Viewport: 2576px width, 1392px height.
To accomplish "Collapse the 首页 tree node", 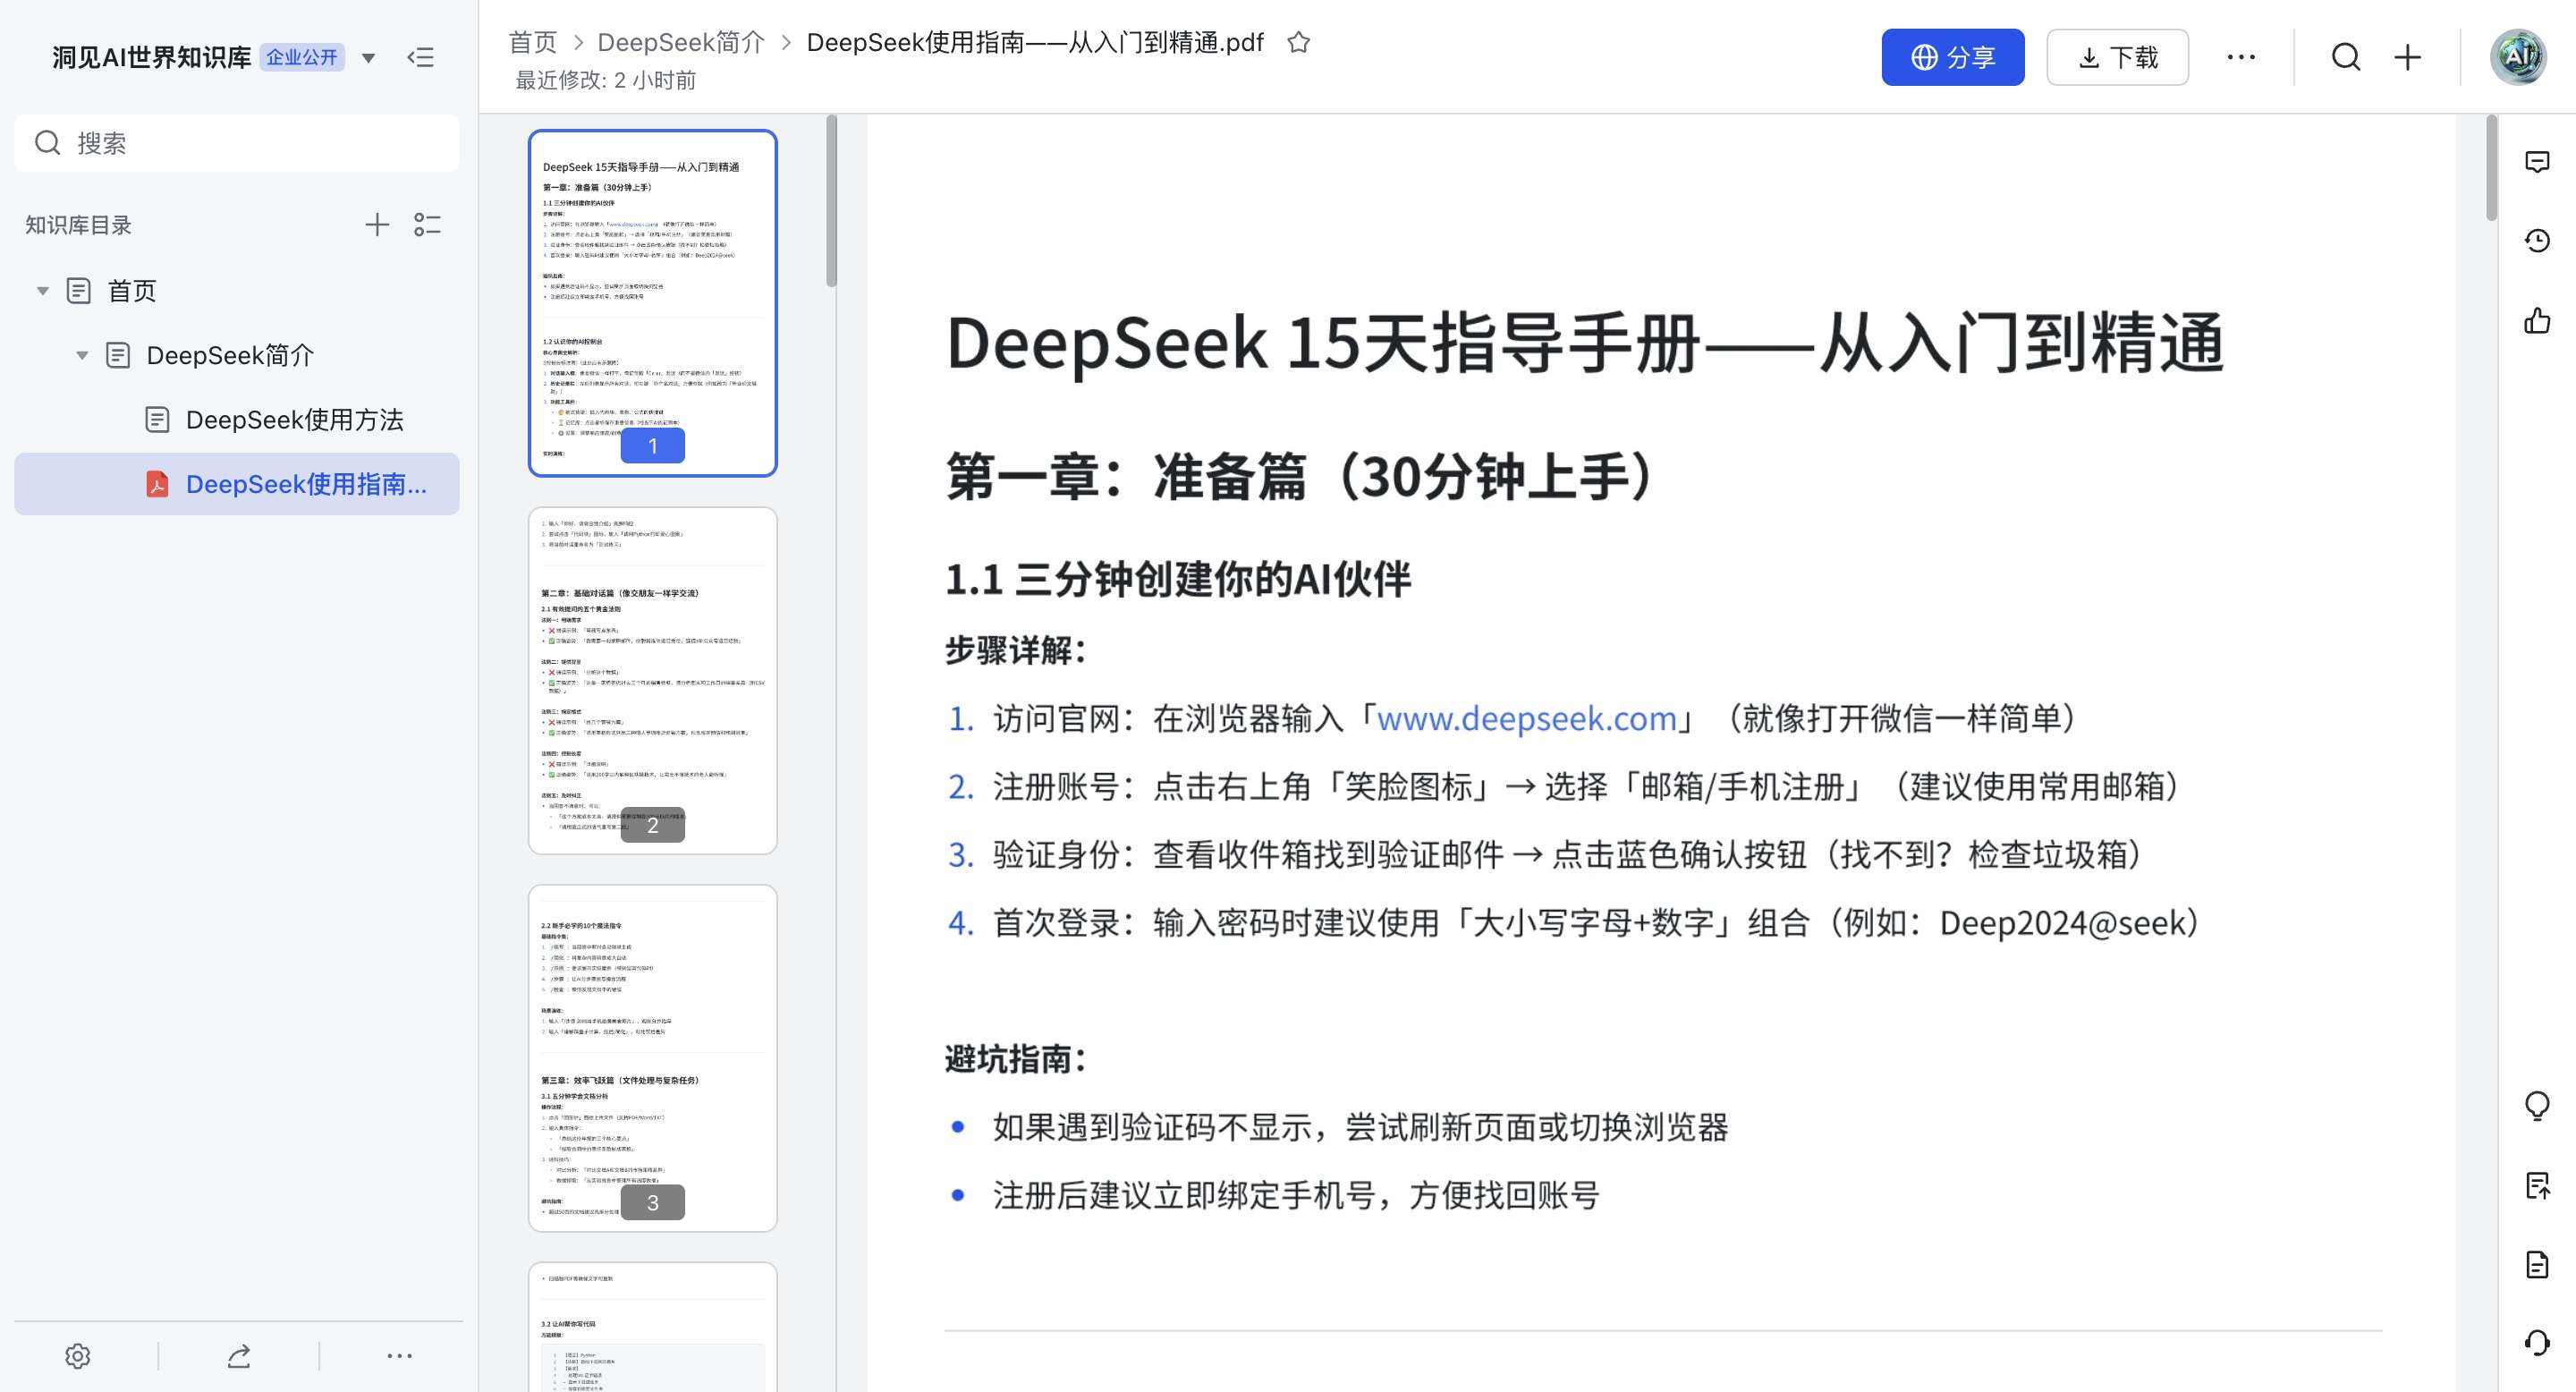I will pos(43,291).
